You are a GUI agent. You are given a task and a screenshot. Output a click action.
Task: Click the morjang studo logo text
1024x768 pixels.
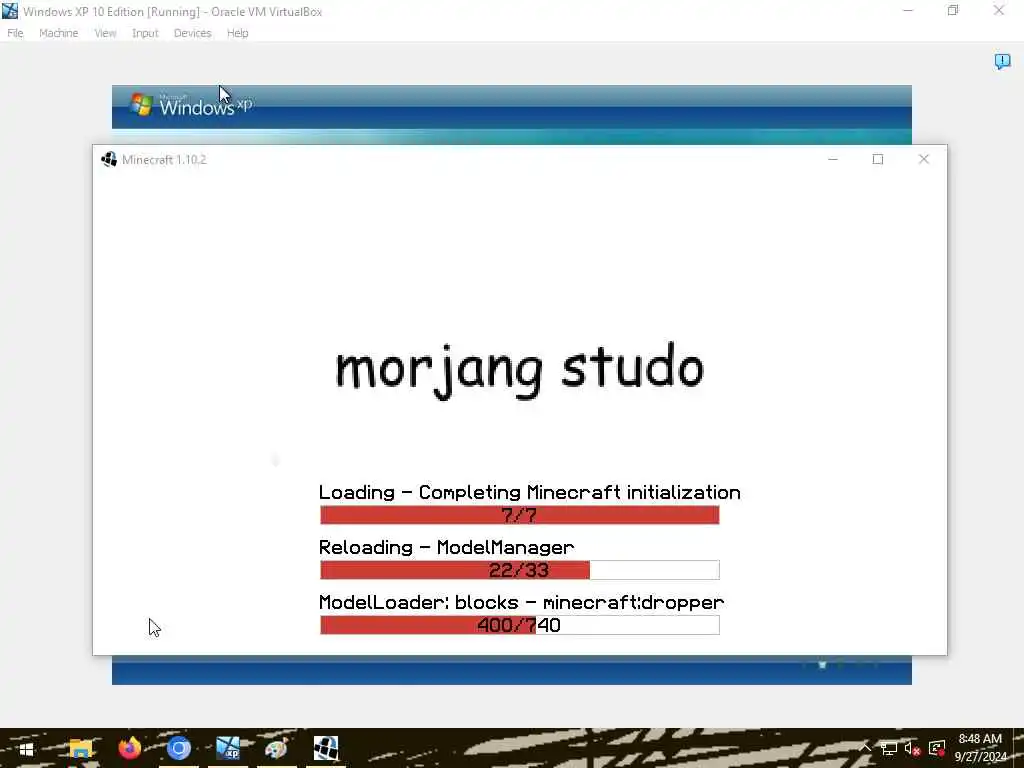[520, 370]
